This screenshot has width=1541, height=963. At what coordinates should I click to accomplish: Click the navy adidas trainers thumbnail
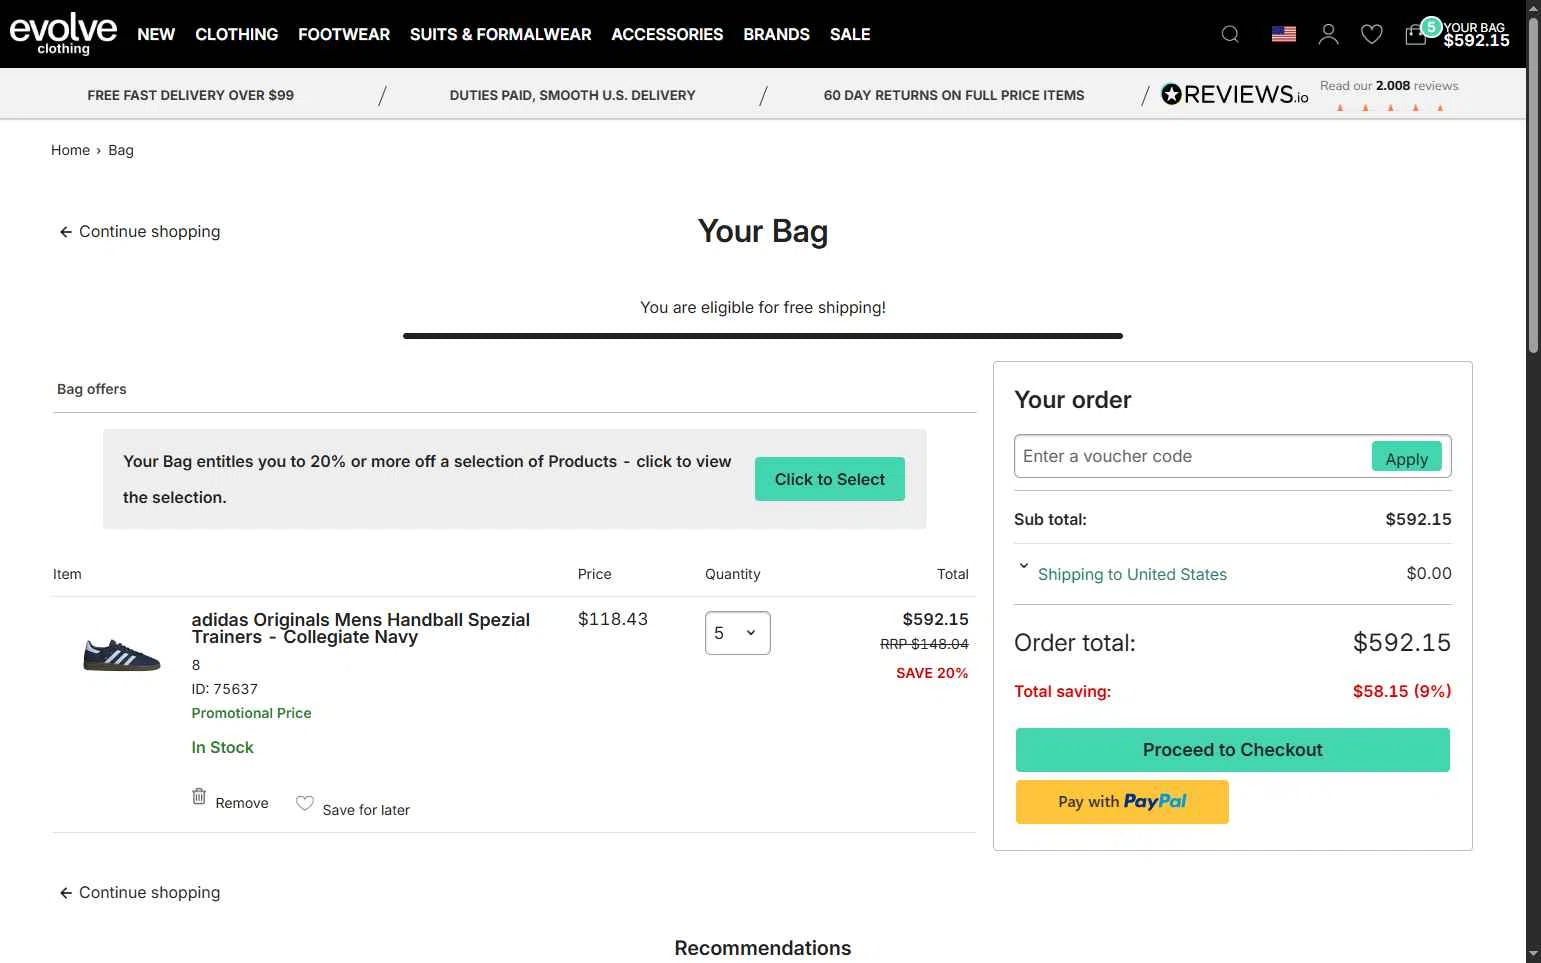coord(121,656)
